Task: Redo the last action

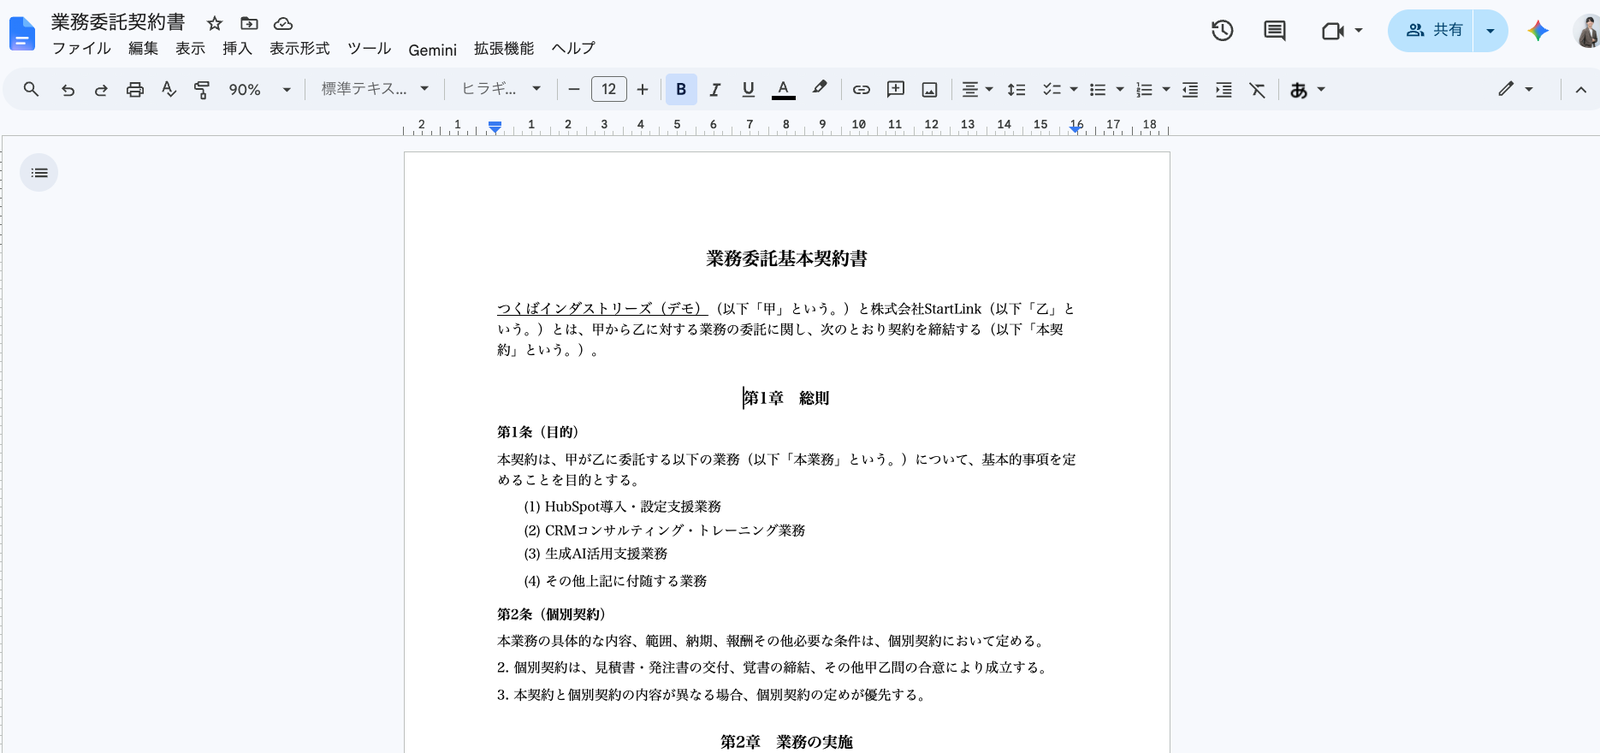Action: (101, 89)
